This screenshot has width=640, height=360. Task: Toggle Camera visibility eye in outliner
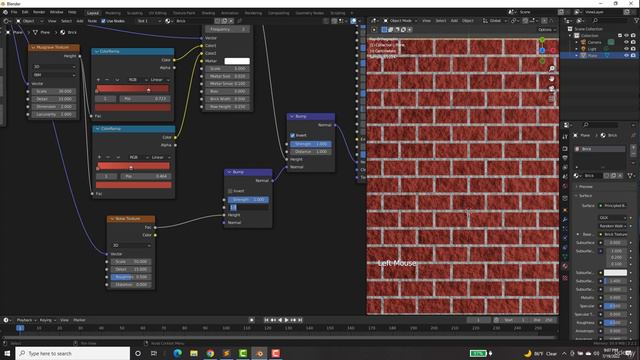pyautogui.click(x=627, y=42)
